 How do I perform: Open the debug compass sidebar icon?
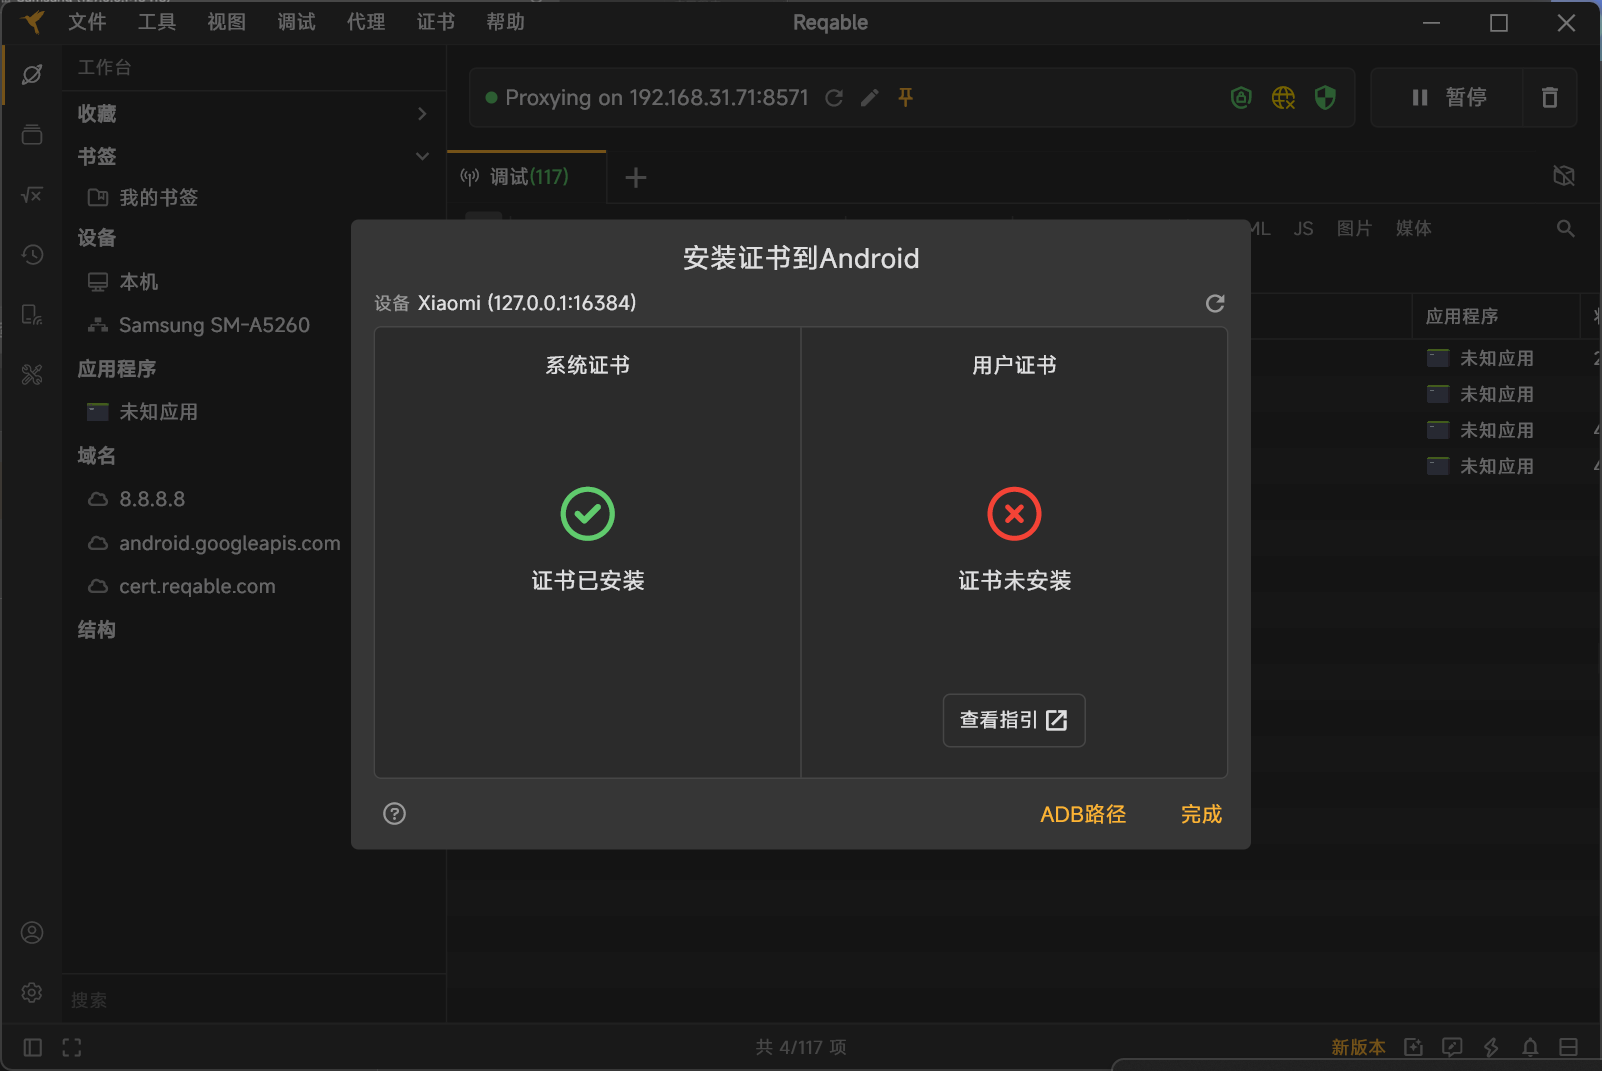pyautogui.click(x=32, y=75)
